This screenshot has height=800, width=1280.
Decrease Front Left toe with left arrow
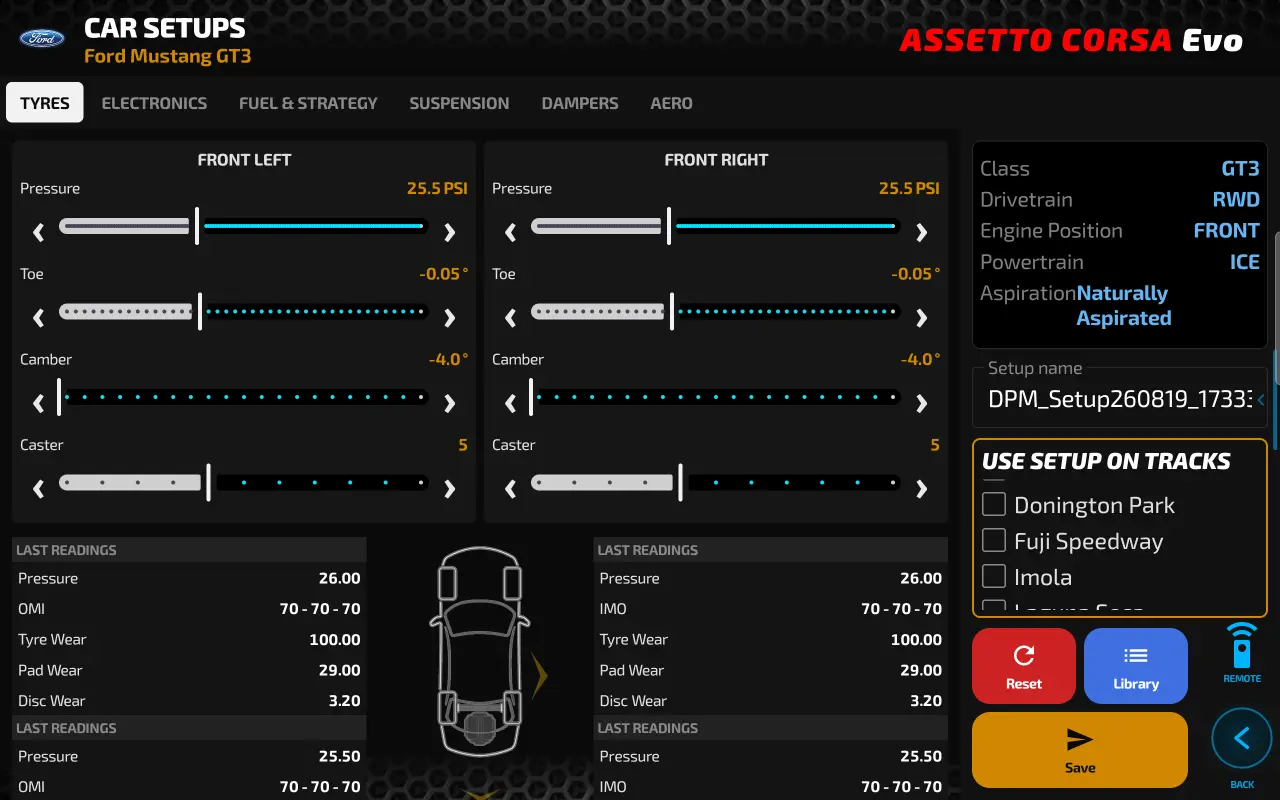[x=39, y=318]
